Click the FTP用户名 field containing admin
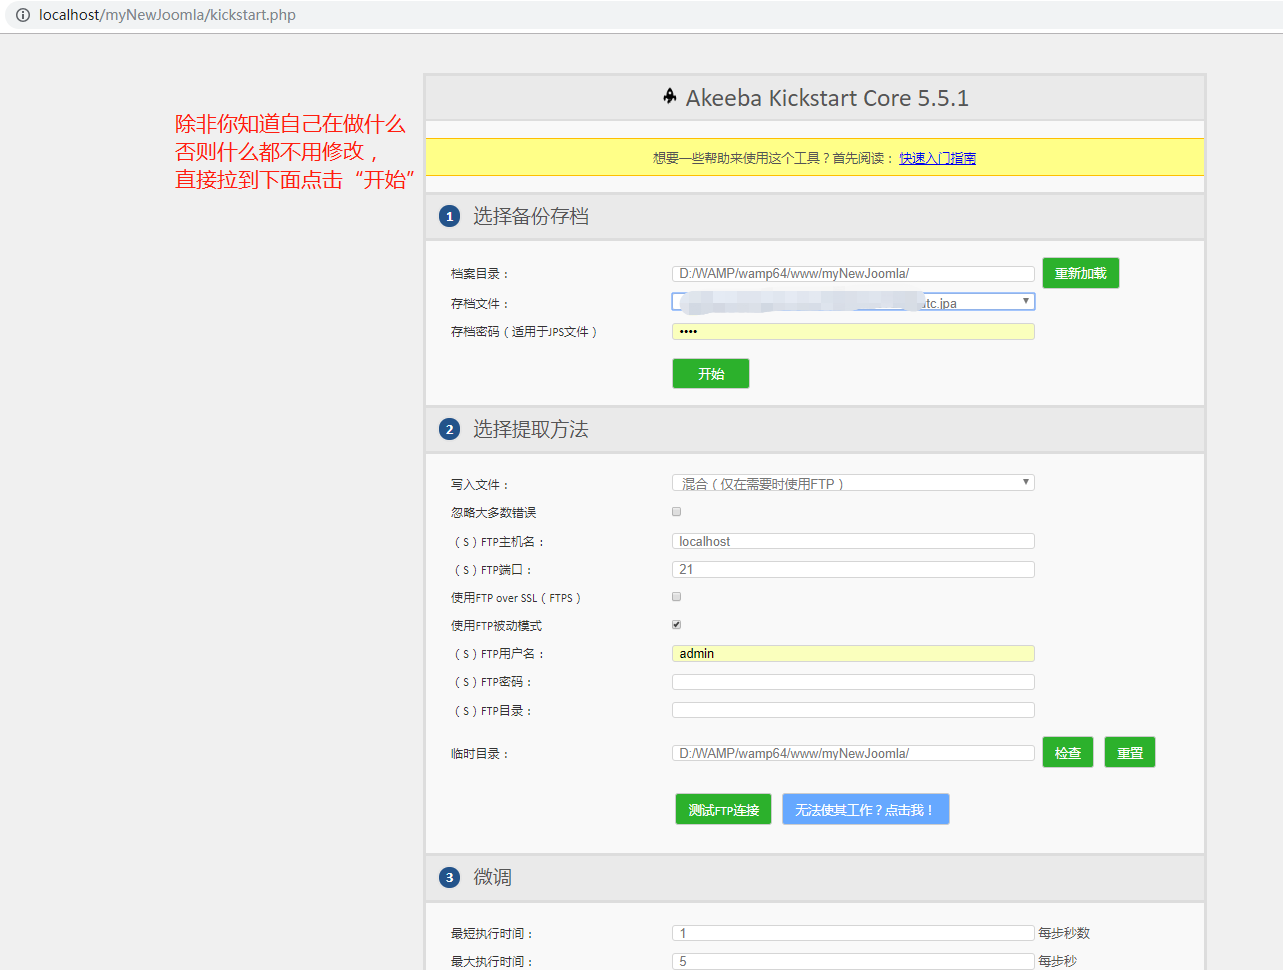The width and height of the screenshot is (1283, 970). pos(853,653)
